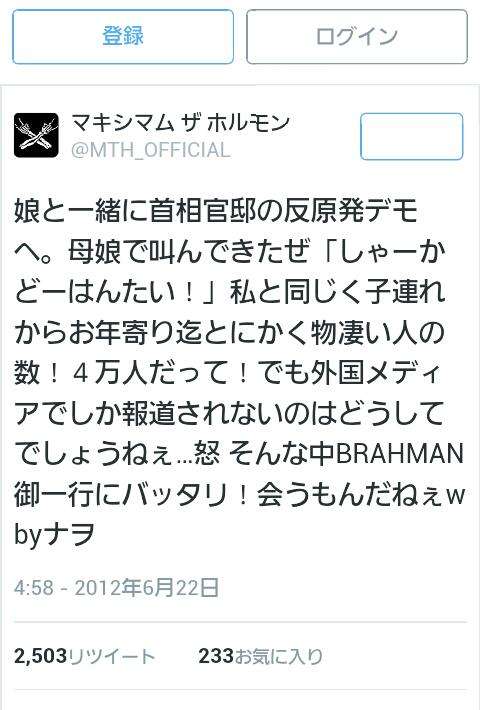Open the マキシマム ザ ホルモン display name
Image resolution: width=480 pixels, height=710 pixels.
(x=180, y=123)
